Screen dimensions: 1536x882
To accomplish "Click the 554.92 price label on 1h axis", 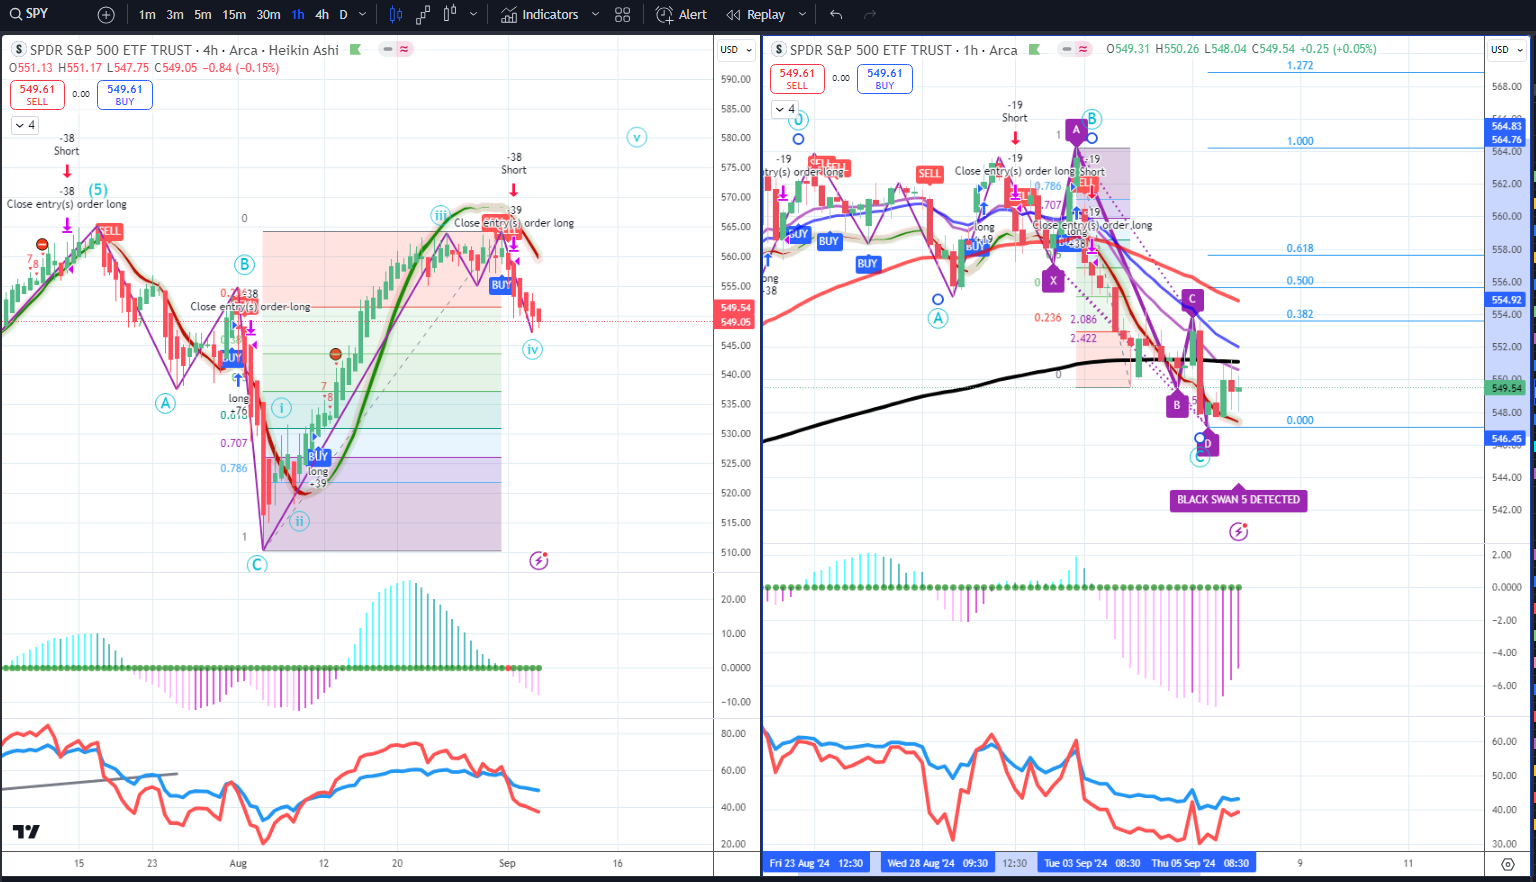I will [1506, 300].
